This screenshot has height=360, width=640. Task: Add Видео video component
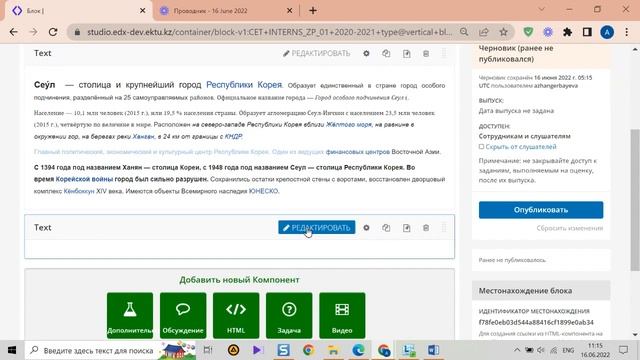point(342,315)
